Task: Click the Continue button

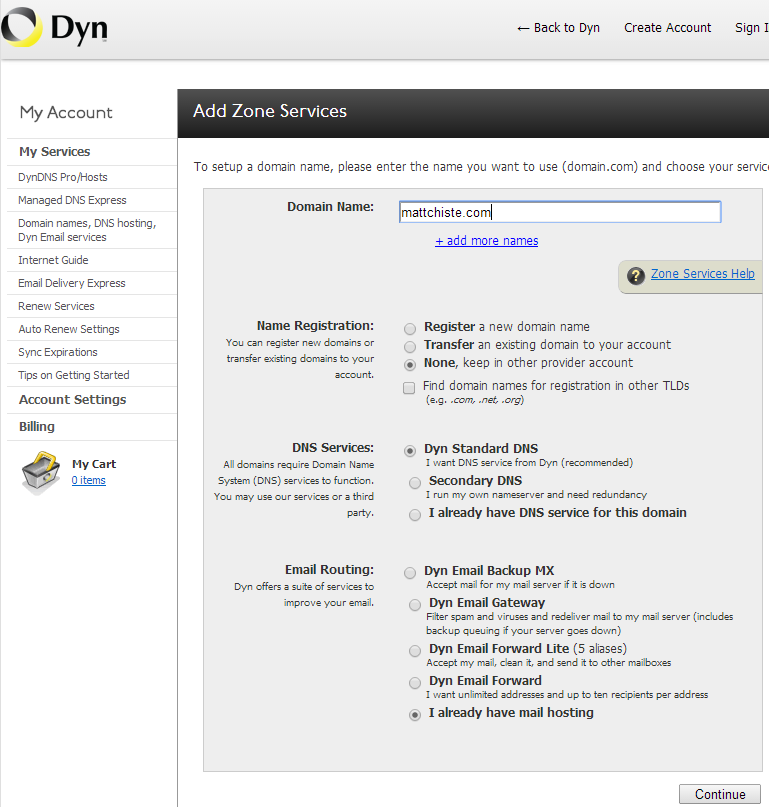Action: 719,794
